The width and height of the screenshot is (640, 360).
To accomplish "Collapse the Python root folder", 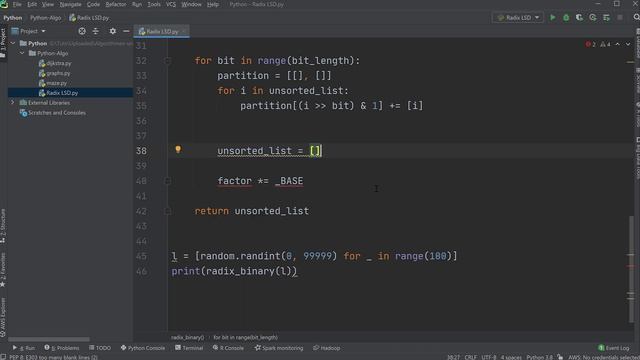I will 13,43.
